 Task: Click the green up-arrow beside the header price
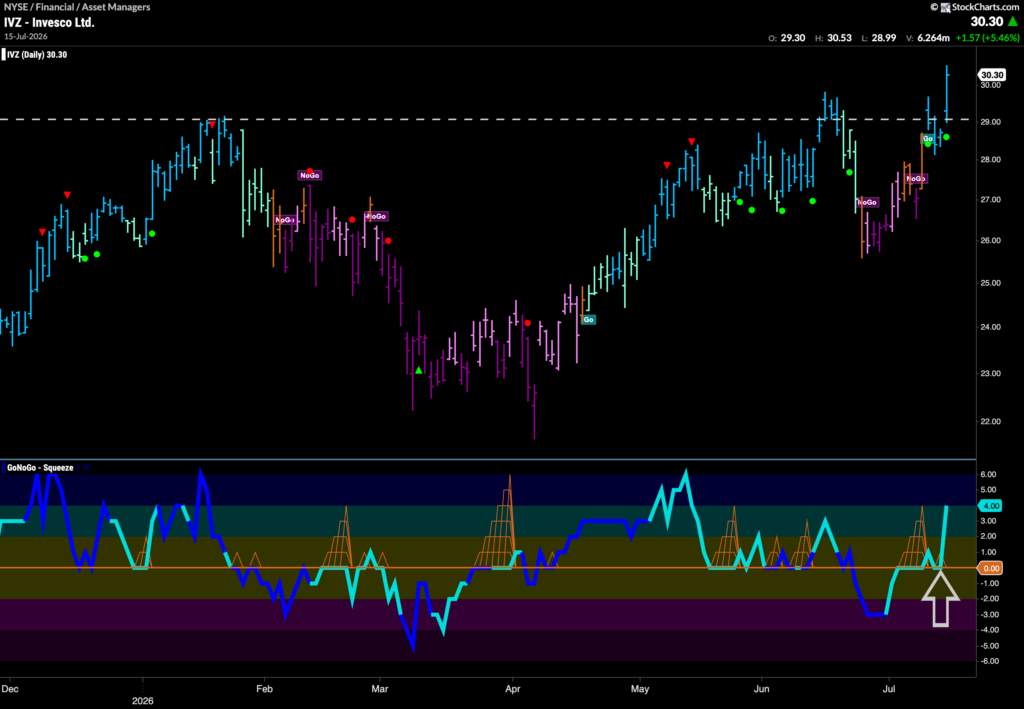(x=1013, y=22)
